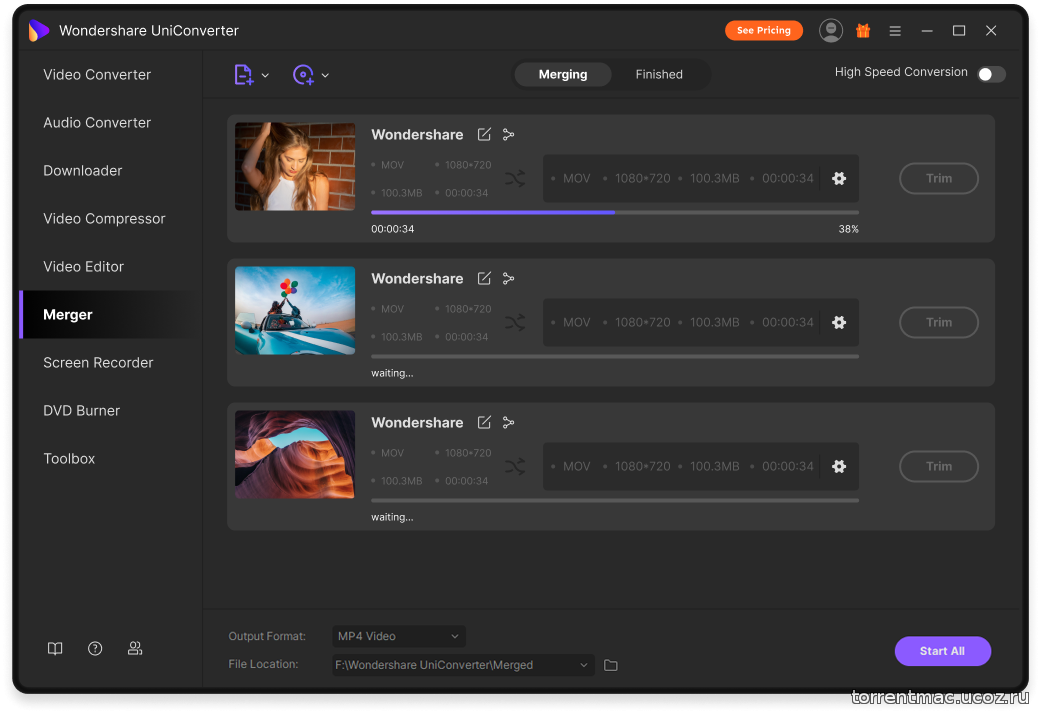Open the File Location path dropdown

click(463, 665)
